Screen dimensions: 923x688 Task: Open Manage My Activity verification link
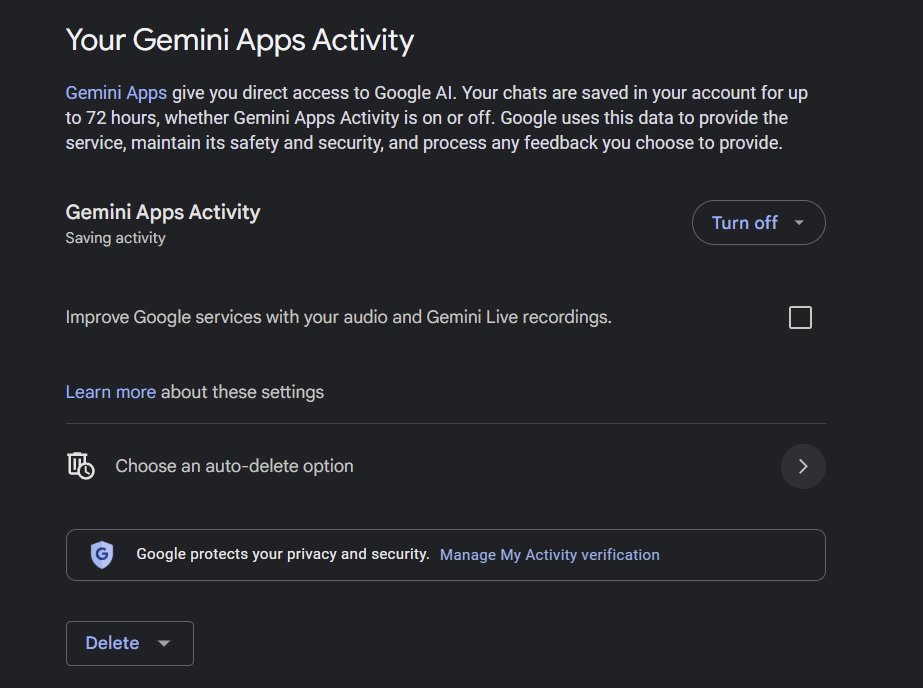(549, 554)
